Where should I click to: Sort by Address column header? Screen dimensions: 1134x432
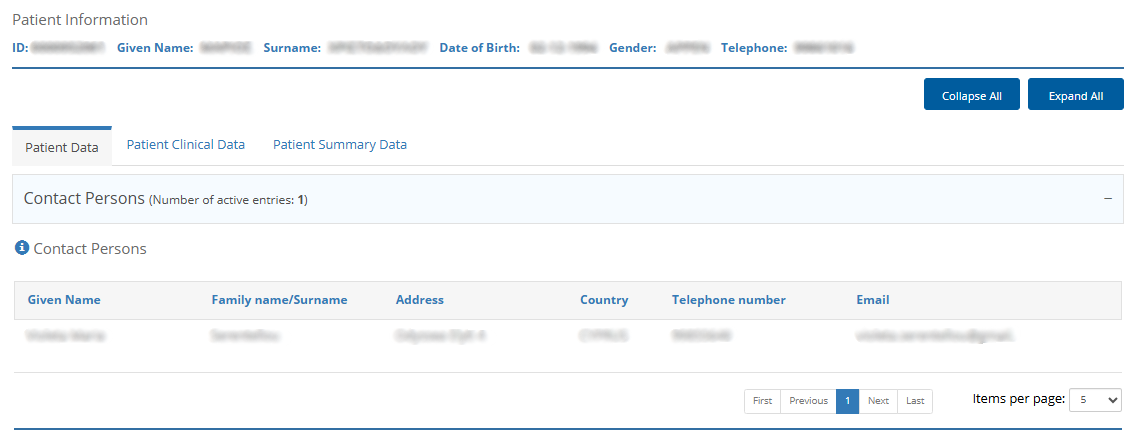[x=420, y=300]
